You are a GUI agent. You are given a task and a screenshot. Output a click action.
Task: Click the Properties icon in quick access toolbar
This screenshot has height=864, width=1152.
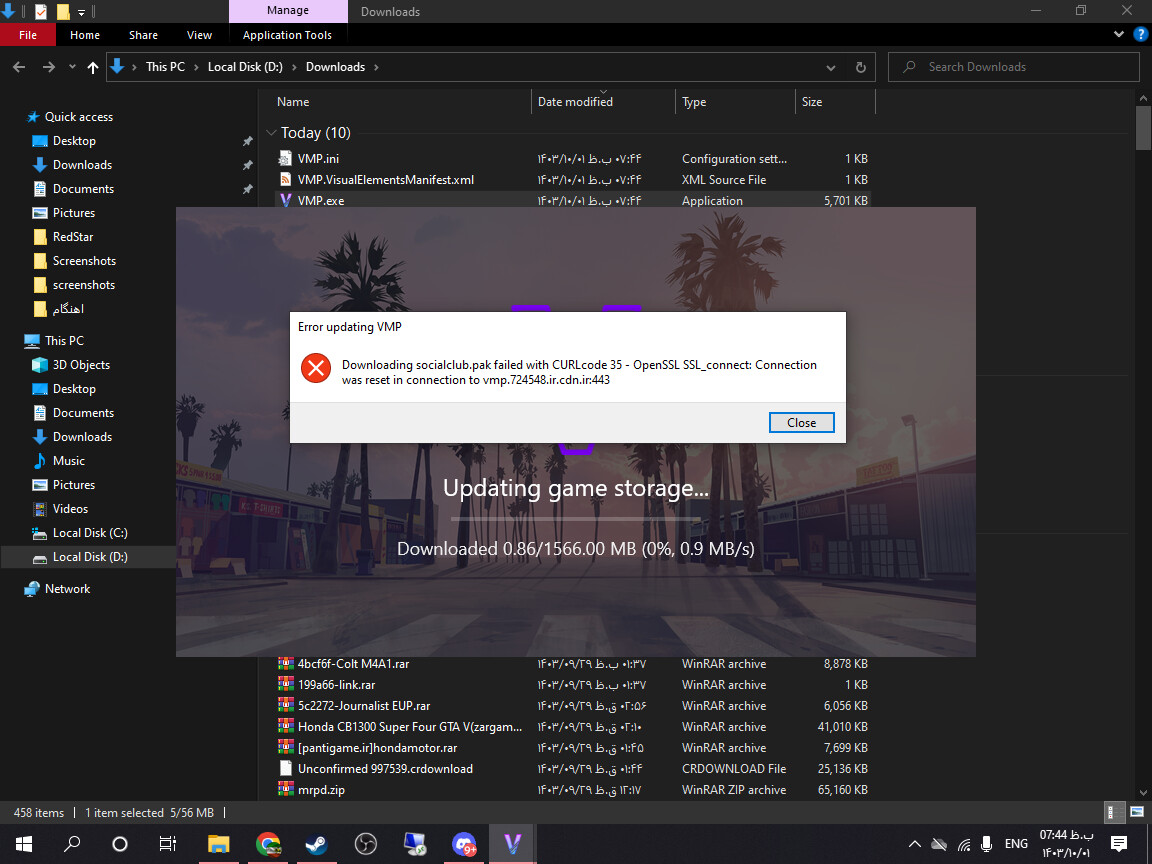pos(41,11)
